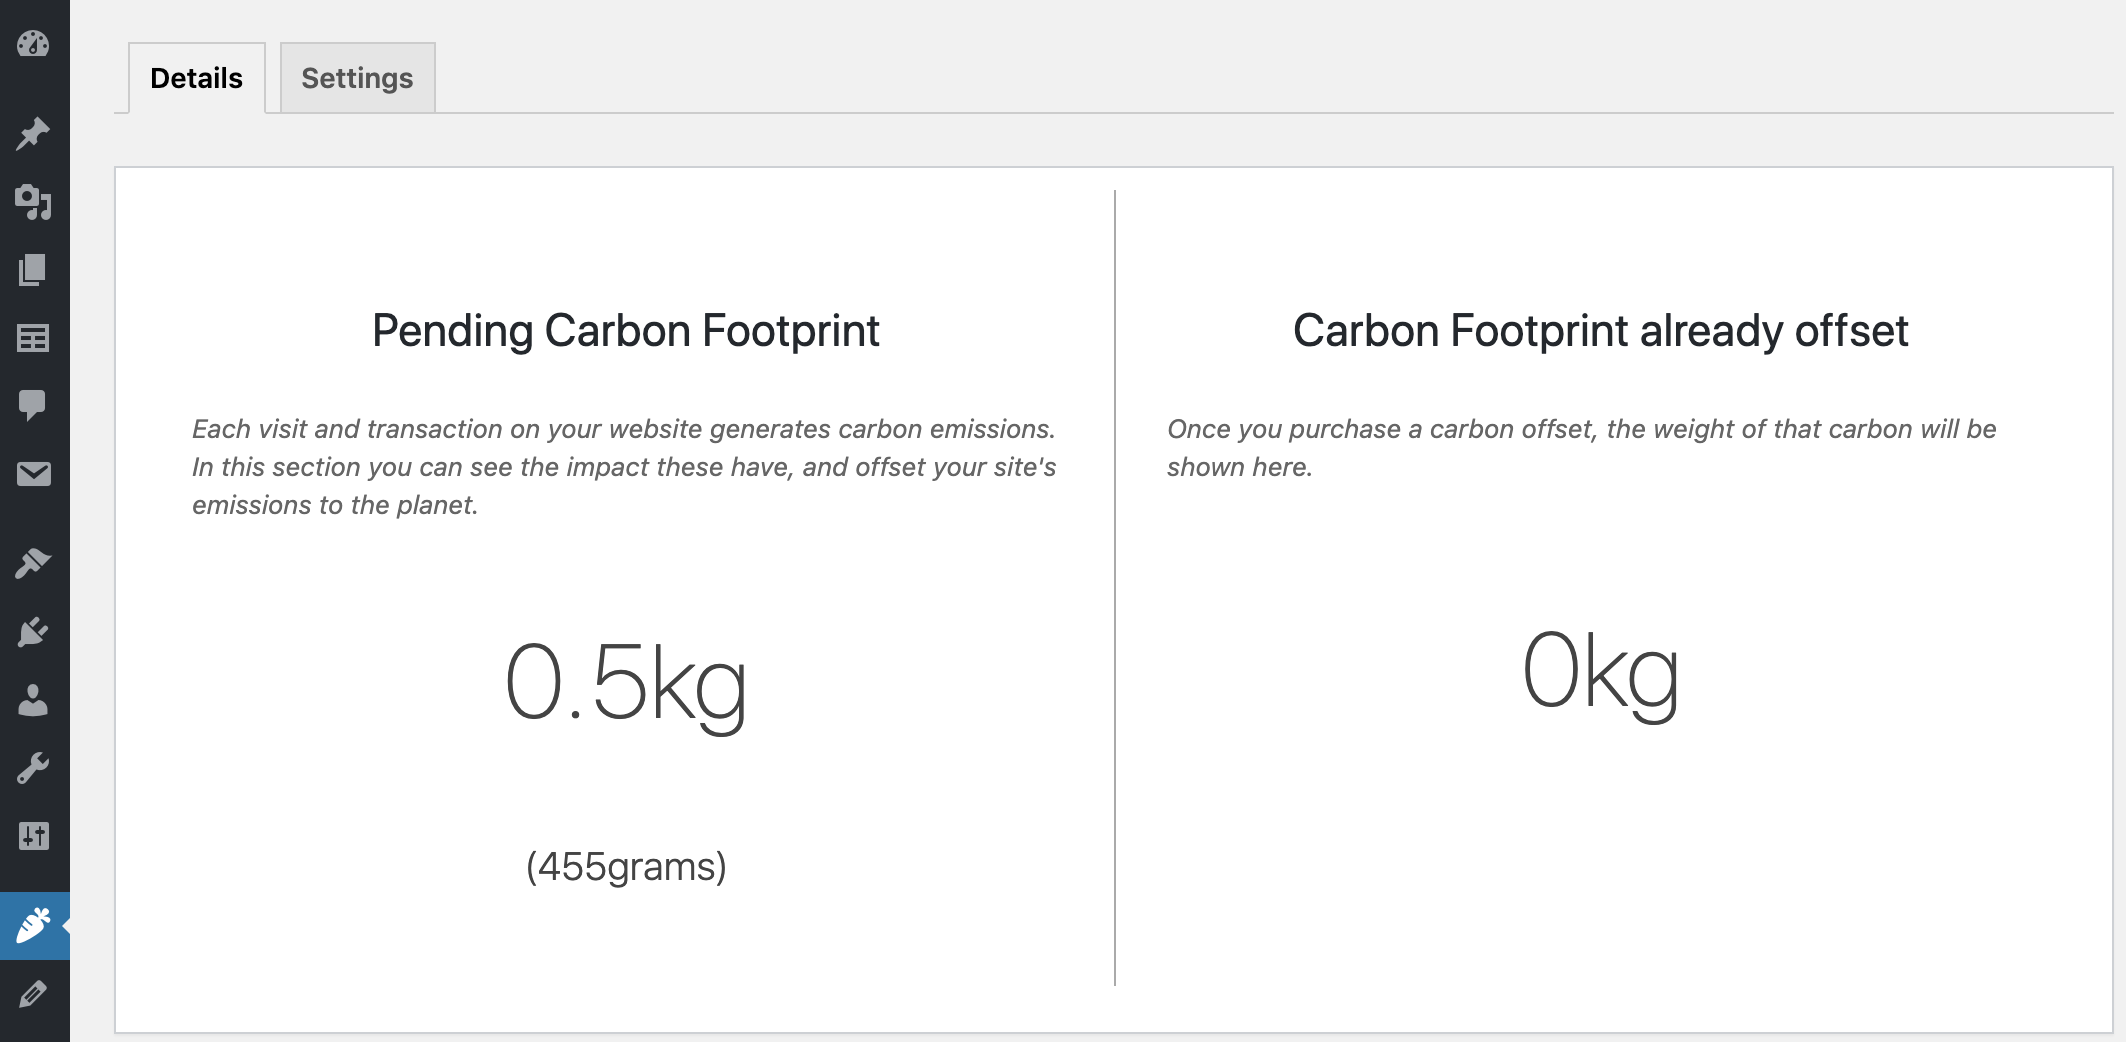The height and width of the screenshot is (1042, 2126).
Task: Click the pencil icon at sidebar bottom
Action: (33, 994)
